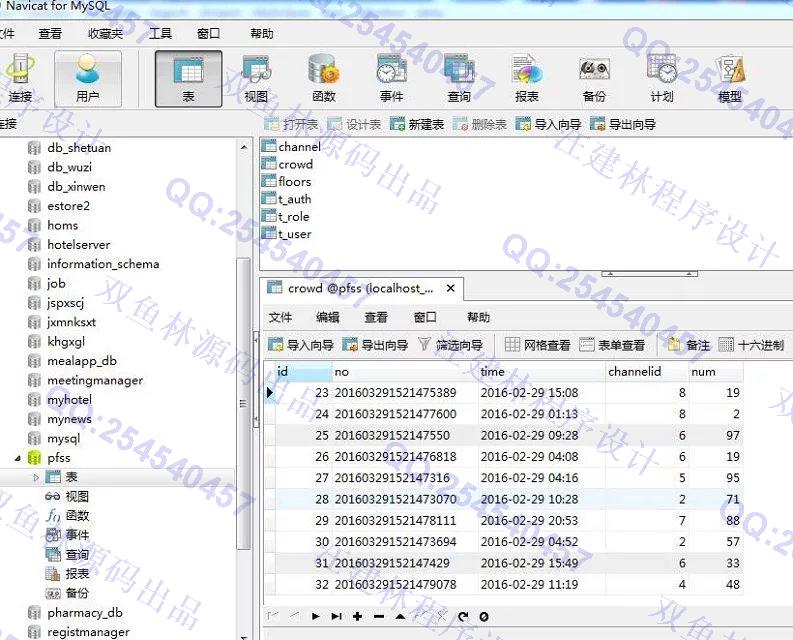Viewport: 793px width, 640px height.
Task: Click 导入向导 in the object toolbar
Action: tap(548, 124)
